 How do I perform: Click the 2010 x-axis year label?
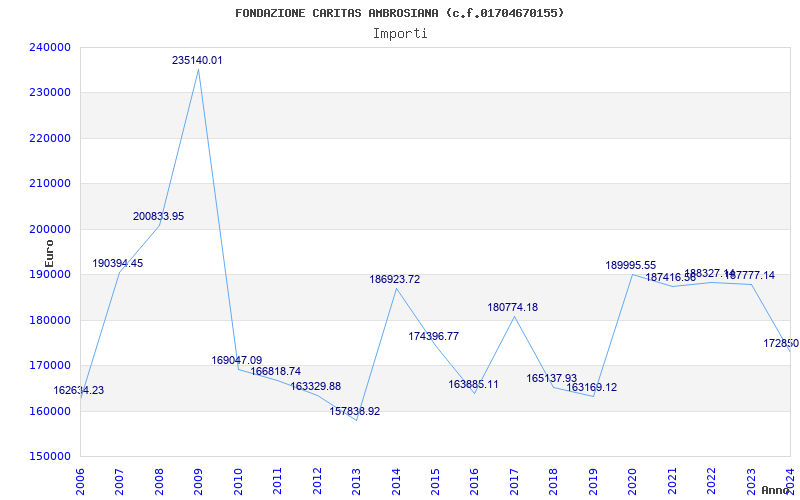tap(238, 481)
